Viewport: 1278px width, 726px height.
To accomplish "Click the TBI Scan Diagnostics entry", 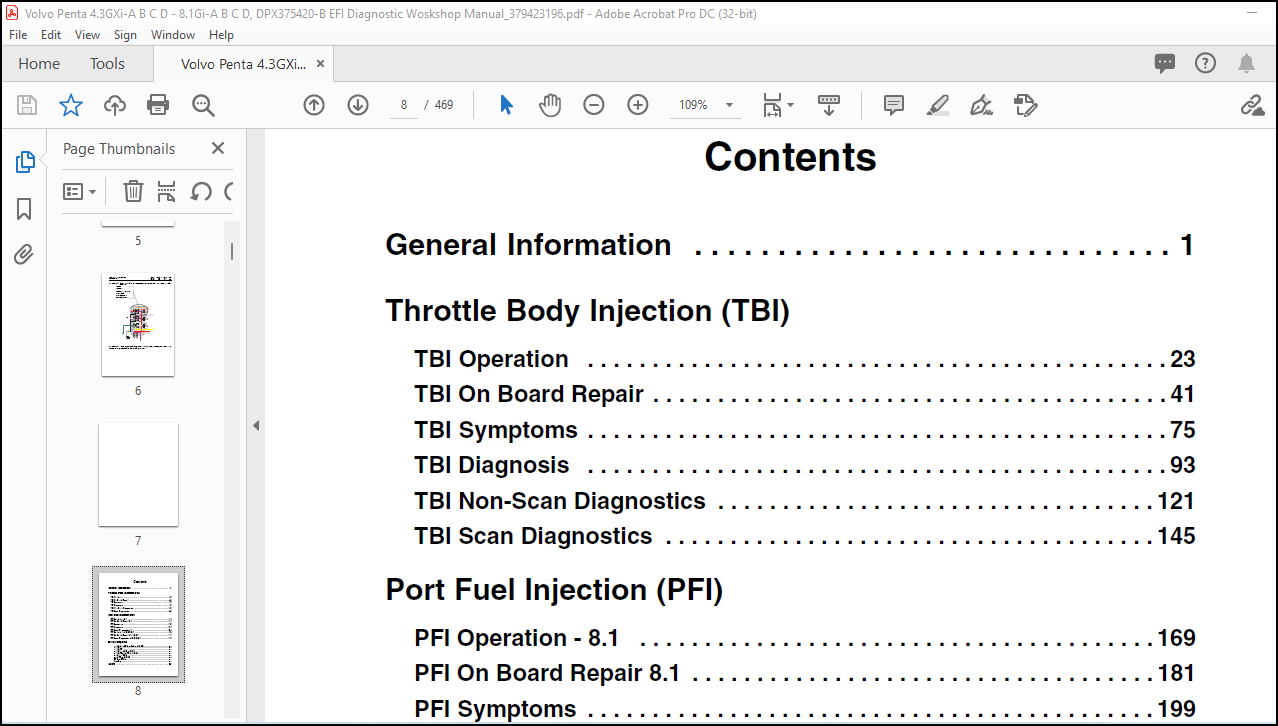I will (804, 536).
